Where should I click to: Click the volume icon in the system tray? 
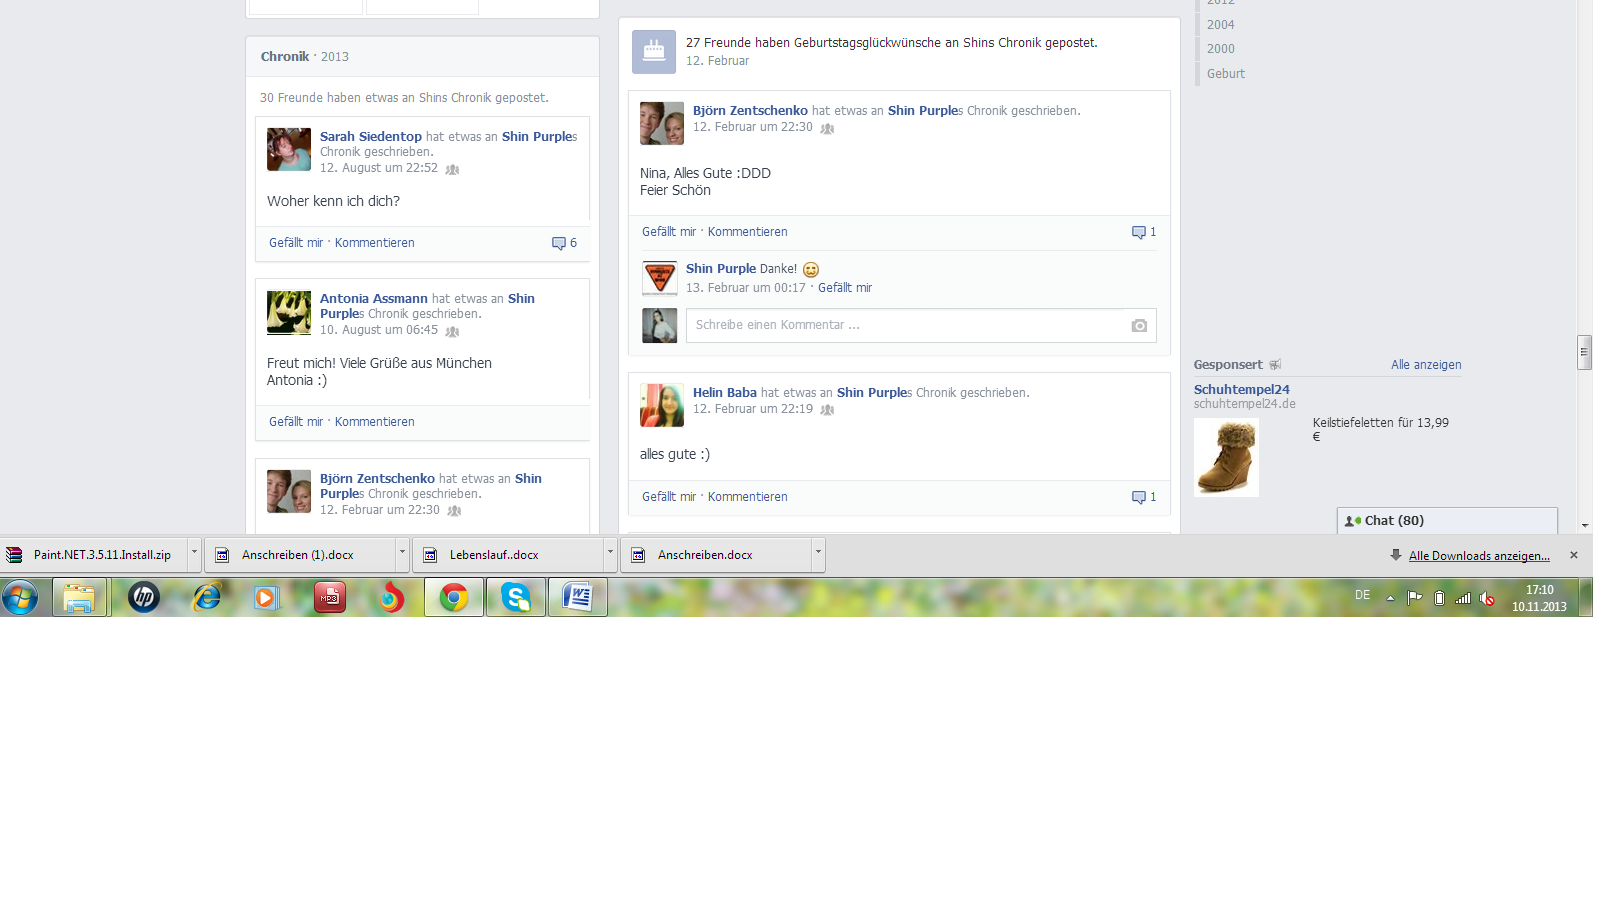pyautogui.click(x=1487, y=598)
